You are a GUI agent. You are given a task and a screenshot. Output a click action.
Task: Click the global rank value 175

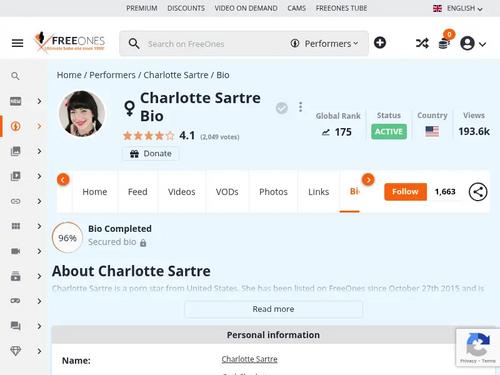[343, 132]
